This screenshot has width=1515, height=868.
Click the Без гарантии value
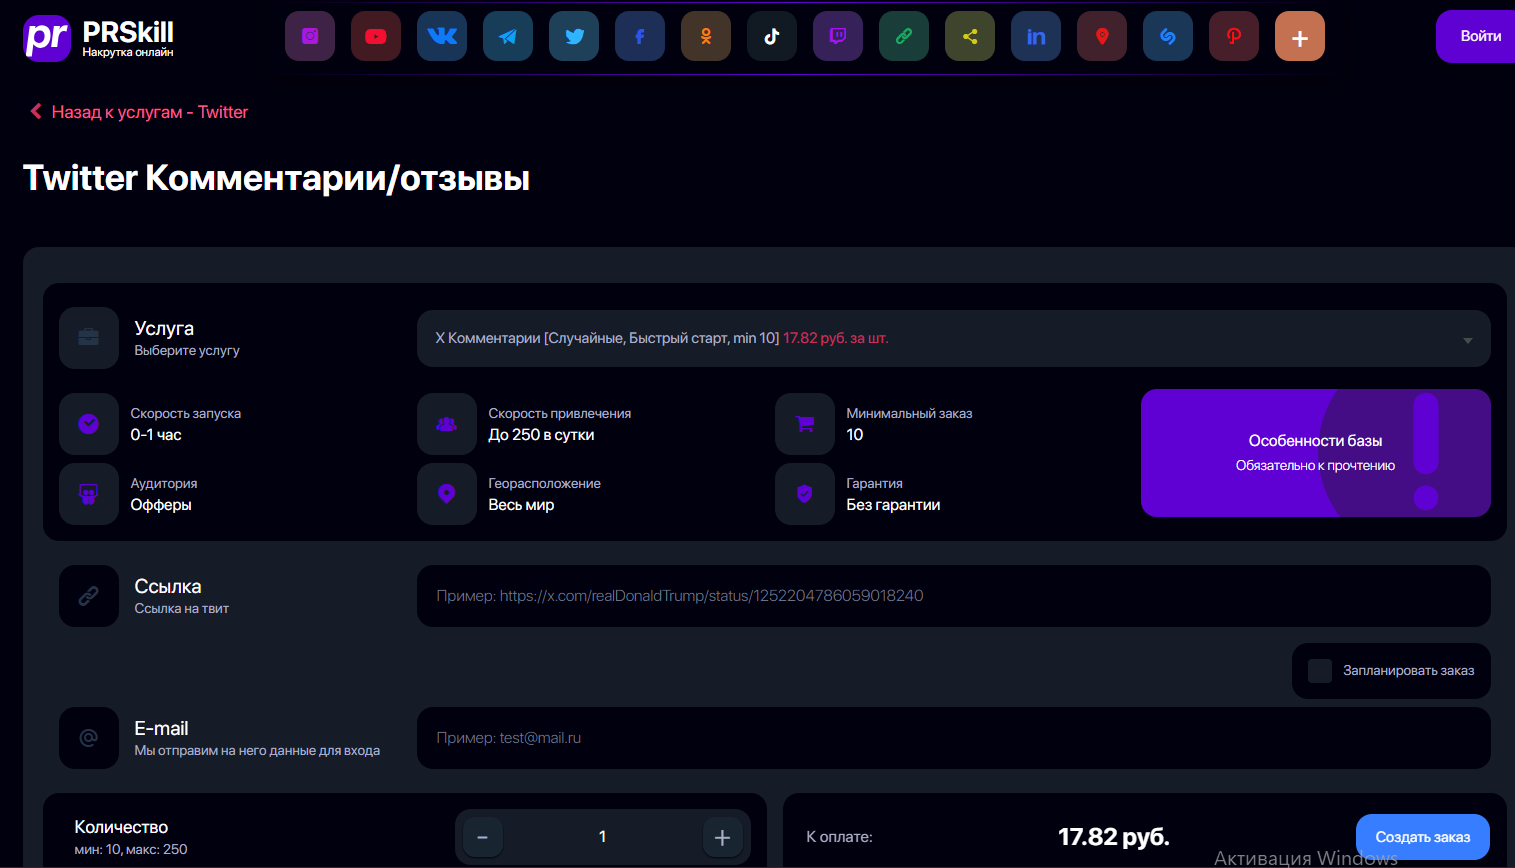click(893, 505)
